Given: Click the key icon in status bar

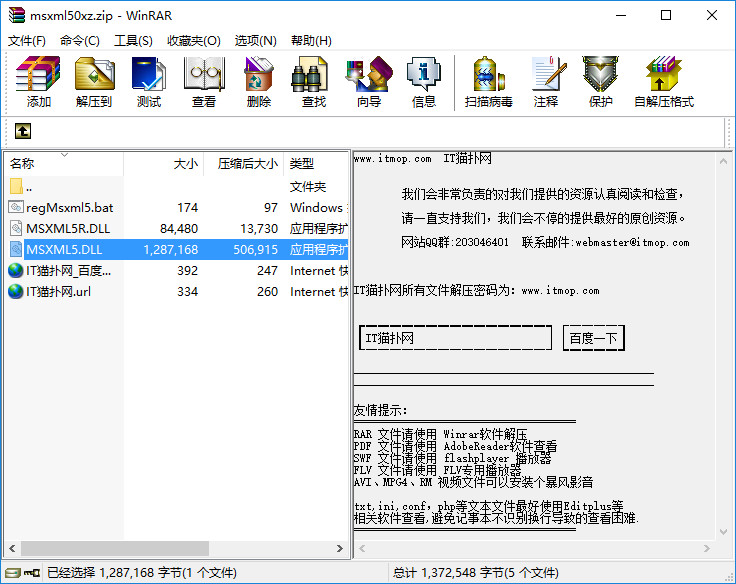Looking at the screenshot, I should (x=32, y=573).
